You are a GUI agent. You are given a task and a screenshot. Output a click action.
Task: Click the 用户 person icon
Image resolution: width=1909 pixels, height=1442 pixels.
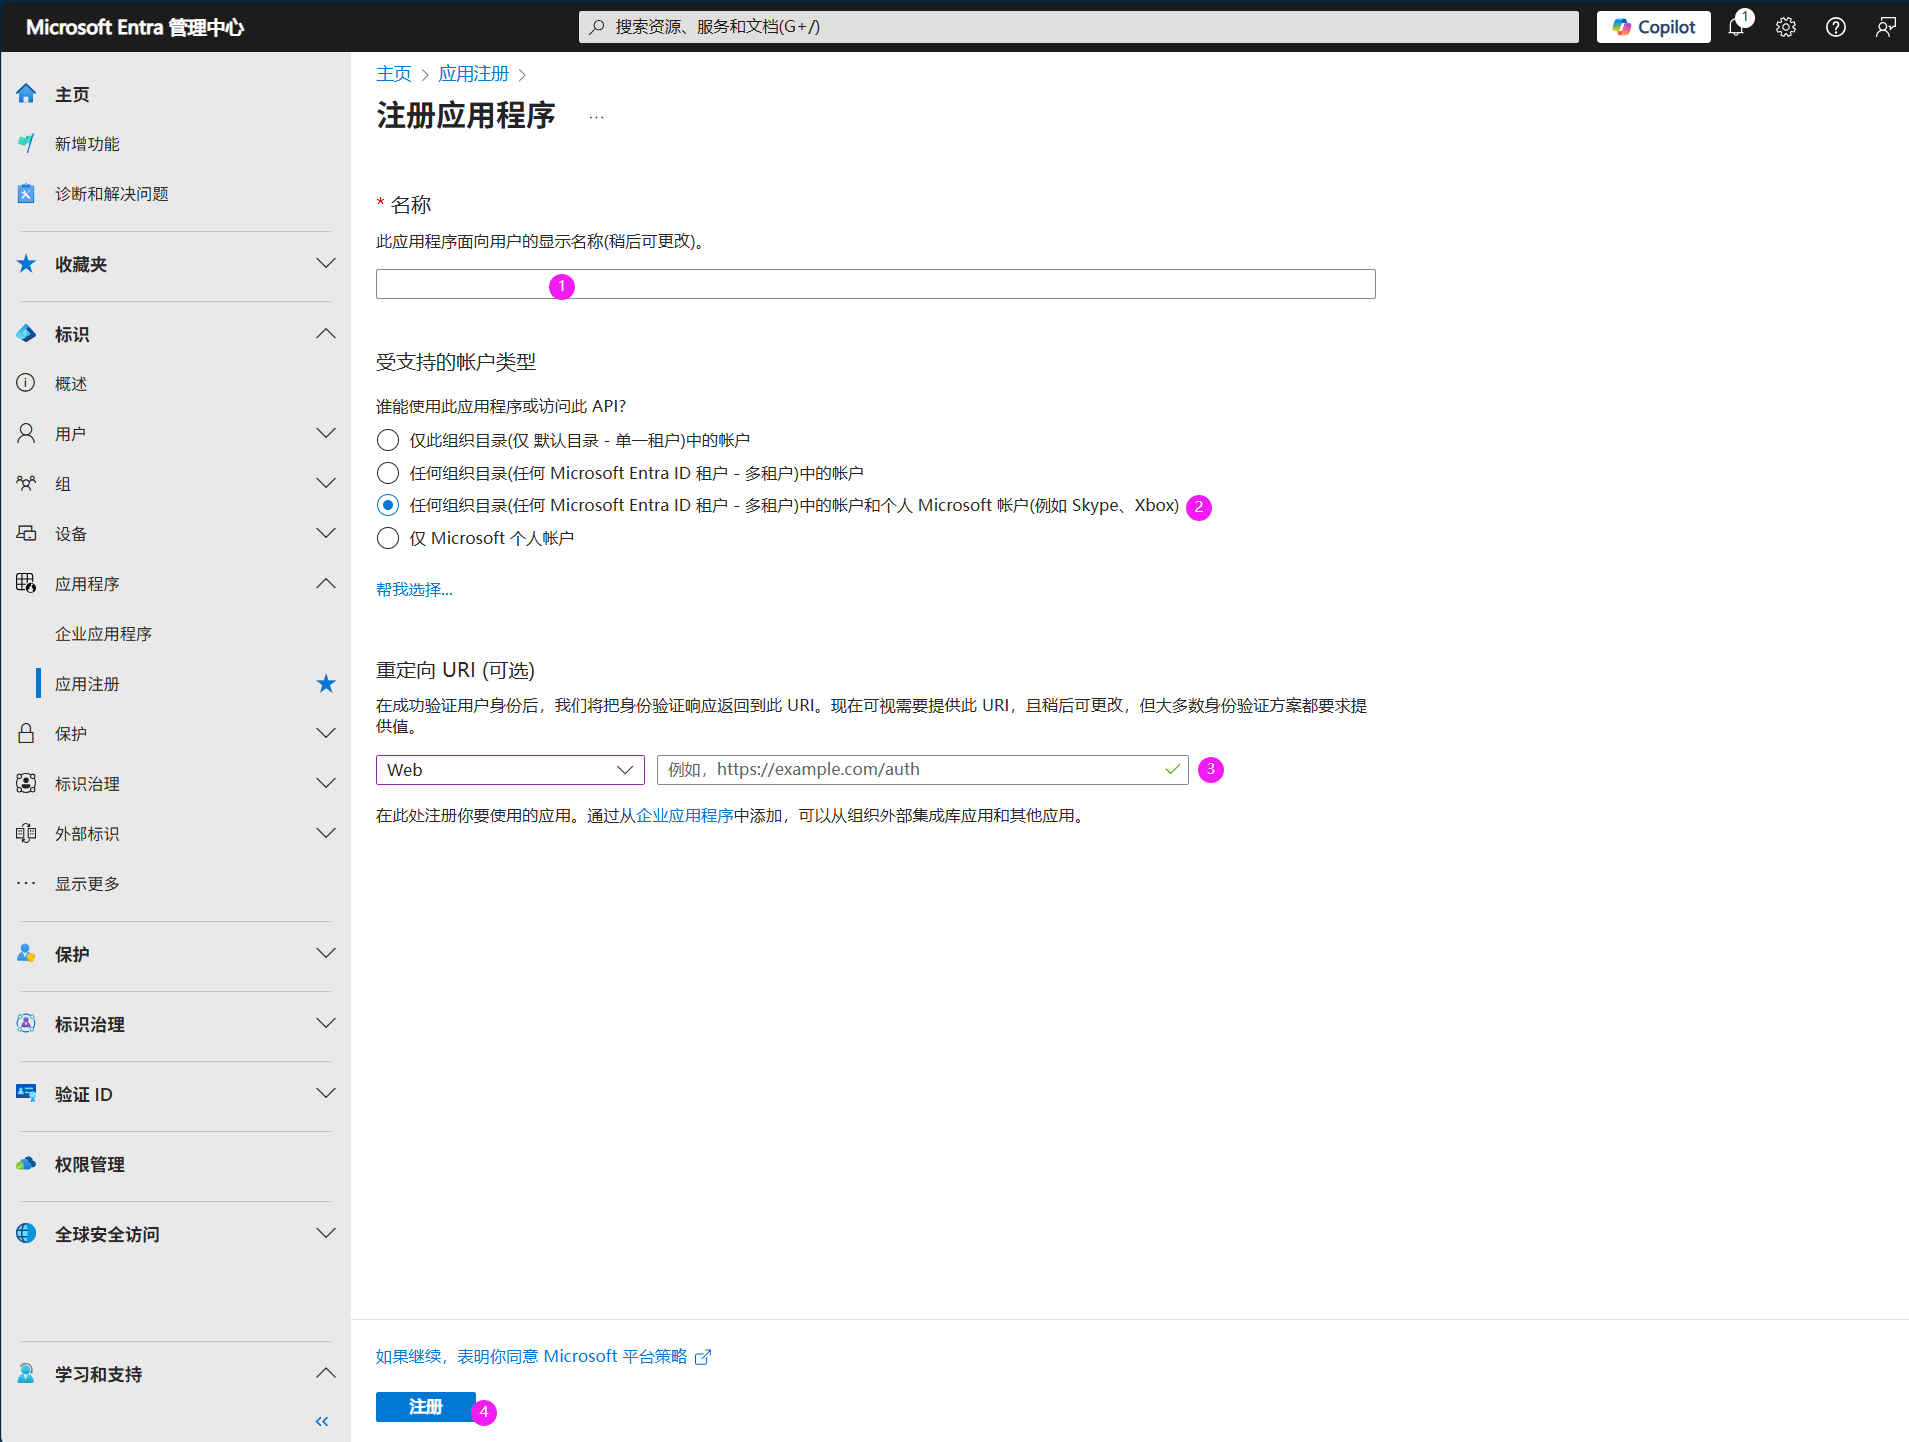[x=26, y=434]
